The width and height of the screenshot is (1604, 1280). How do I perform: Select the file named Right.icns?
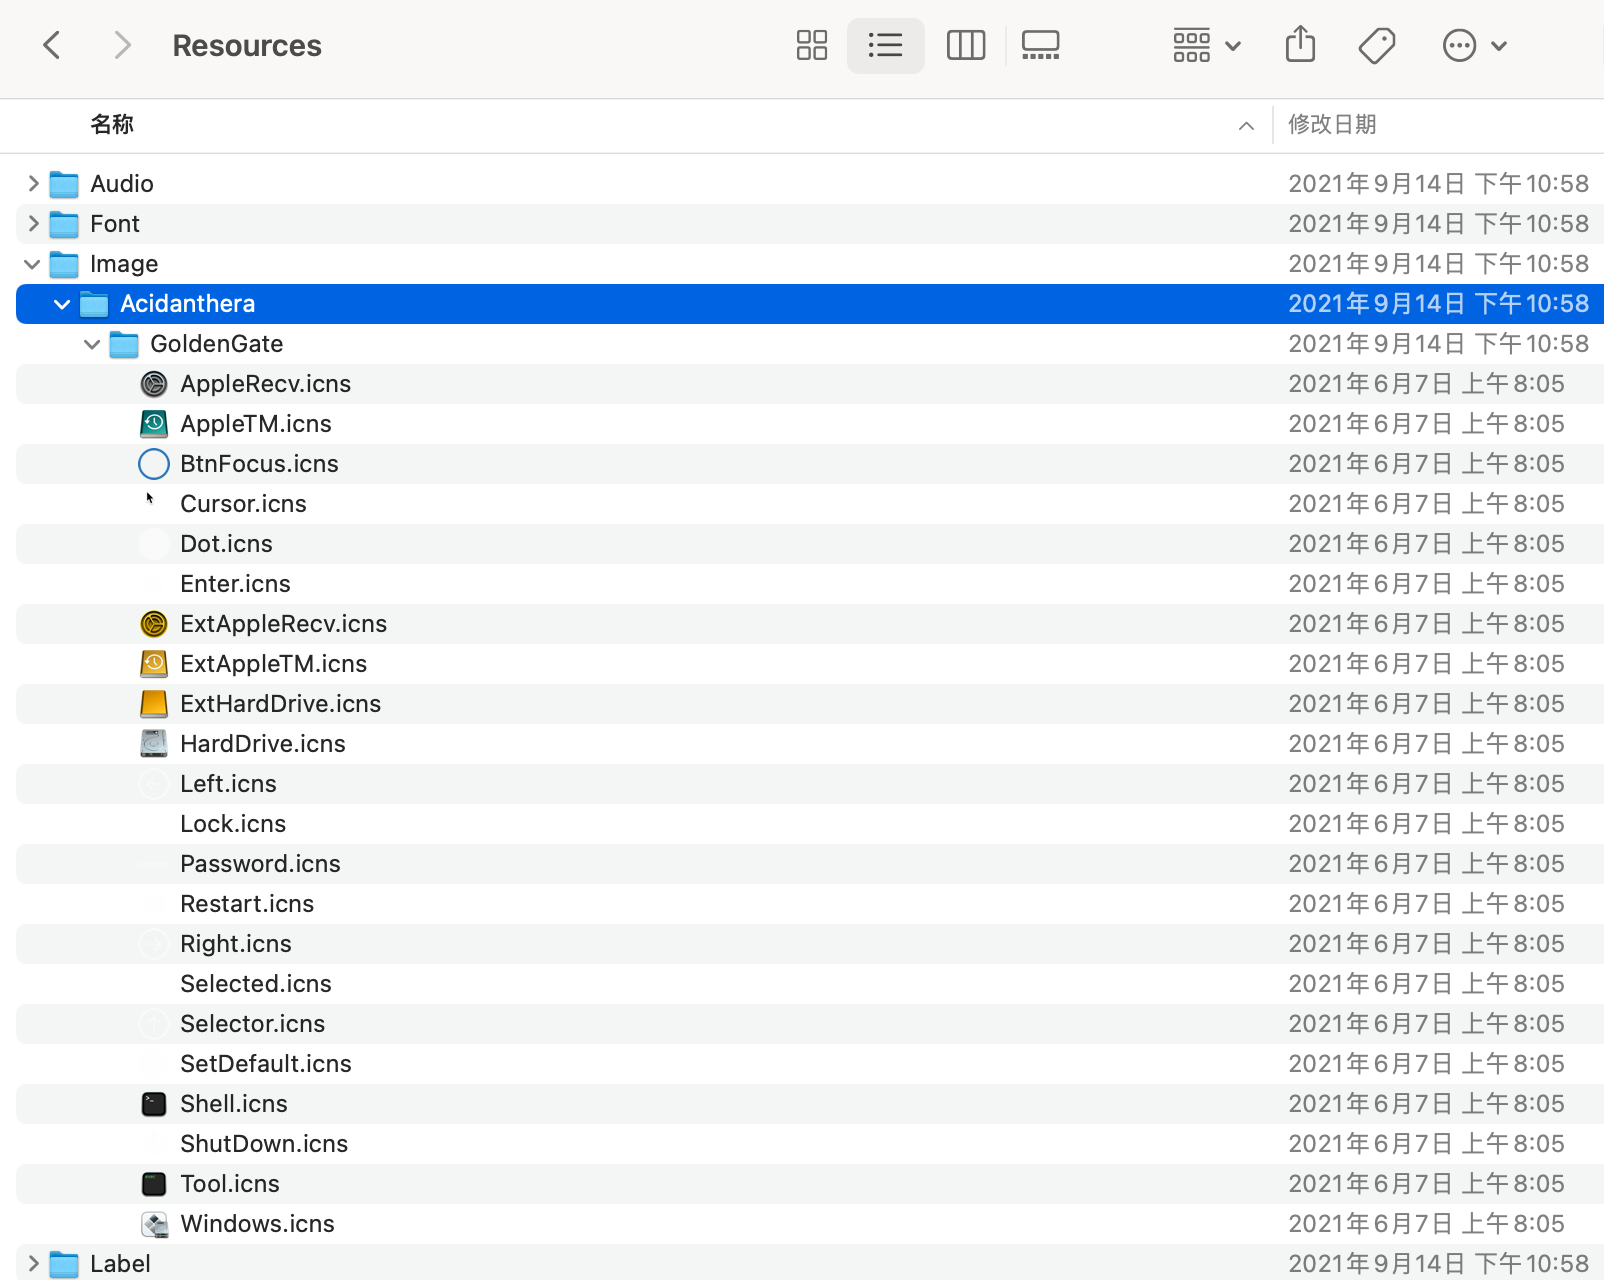pyautogui.click(x=236, y=944)
